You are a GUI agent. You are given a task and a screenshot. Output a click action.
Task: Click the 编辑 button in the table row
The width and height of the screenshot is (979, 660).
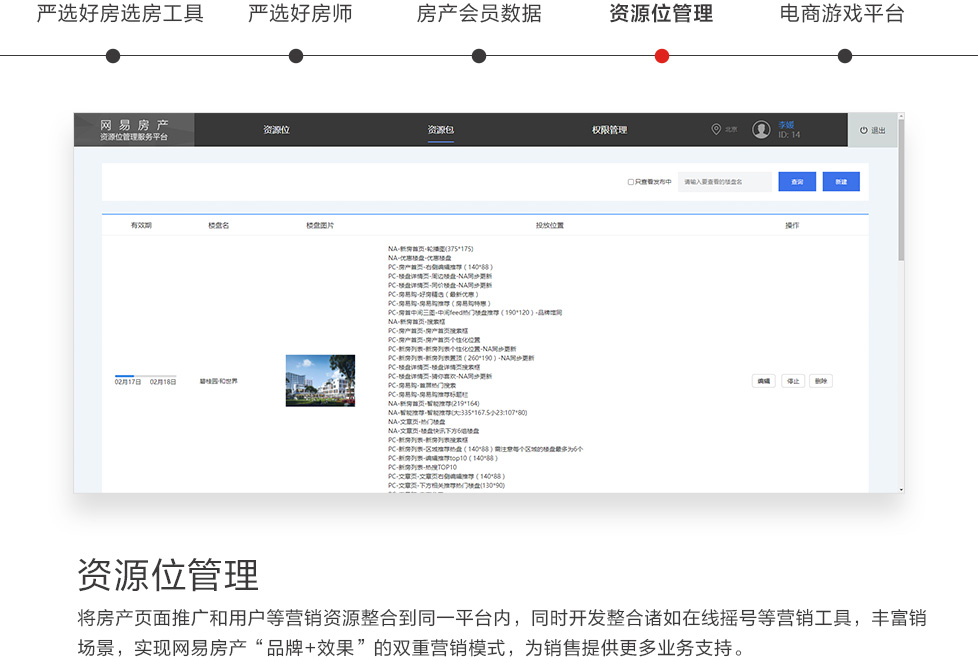point(764,381)
